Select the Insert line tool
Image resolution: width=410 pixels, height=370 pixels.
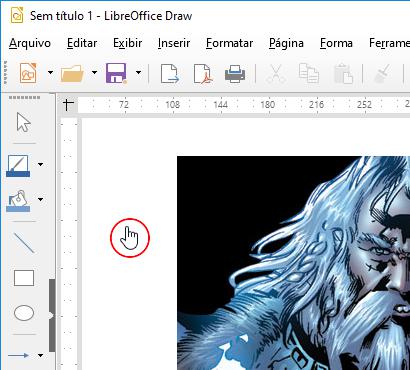pos(24,243)
